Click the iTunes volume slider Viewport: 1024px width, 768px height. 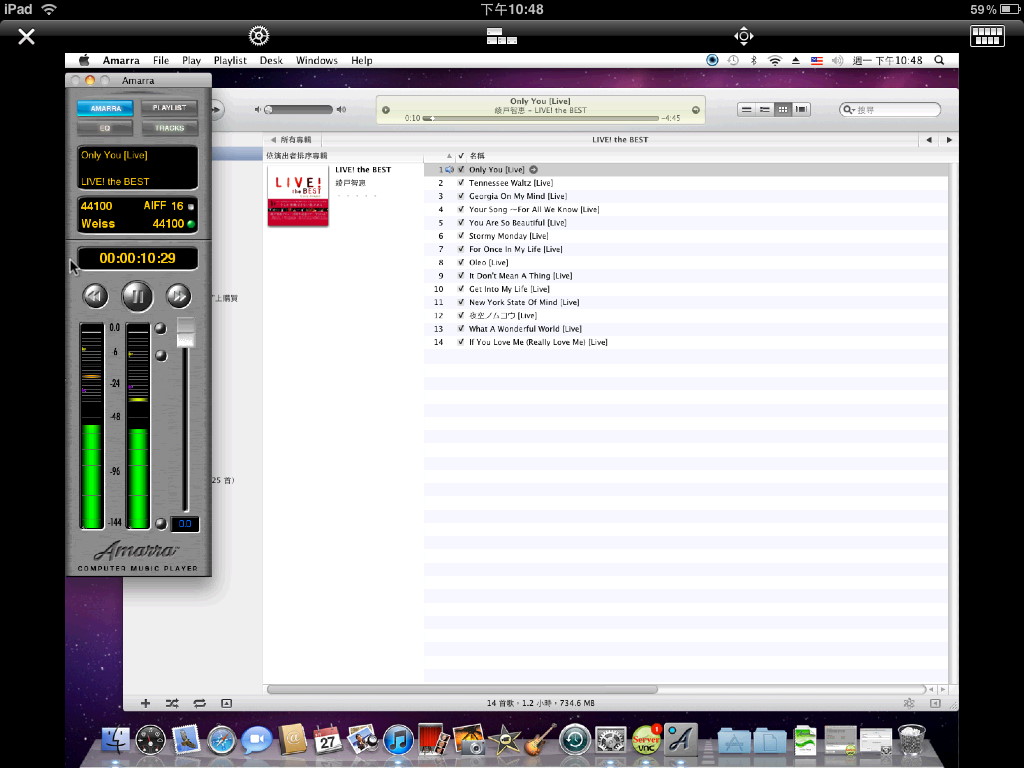[x=300, y=109]
